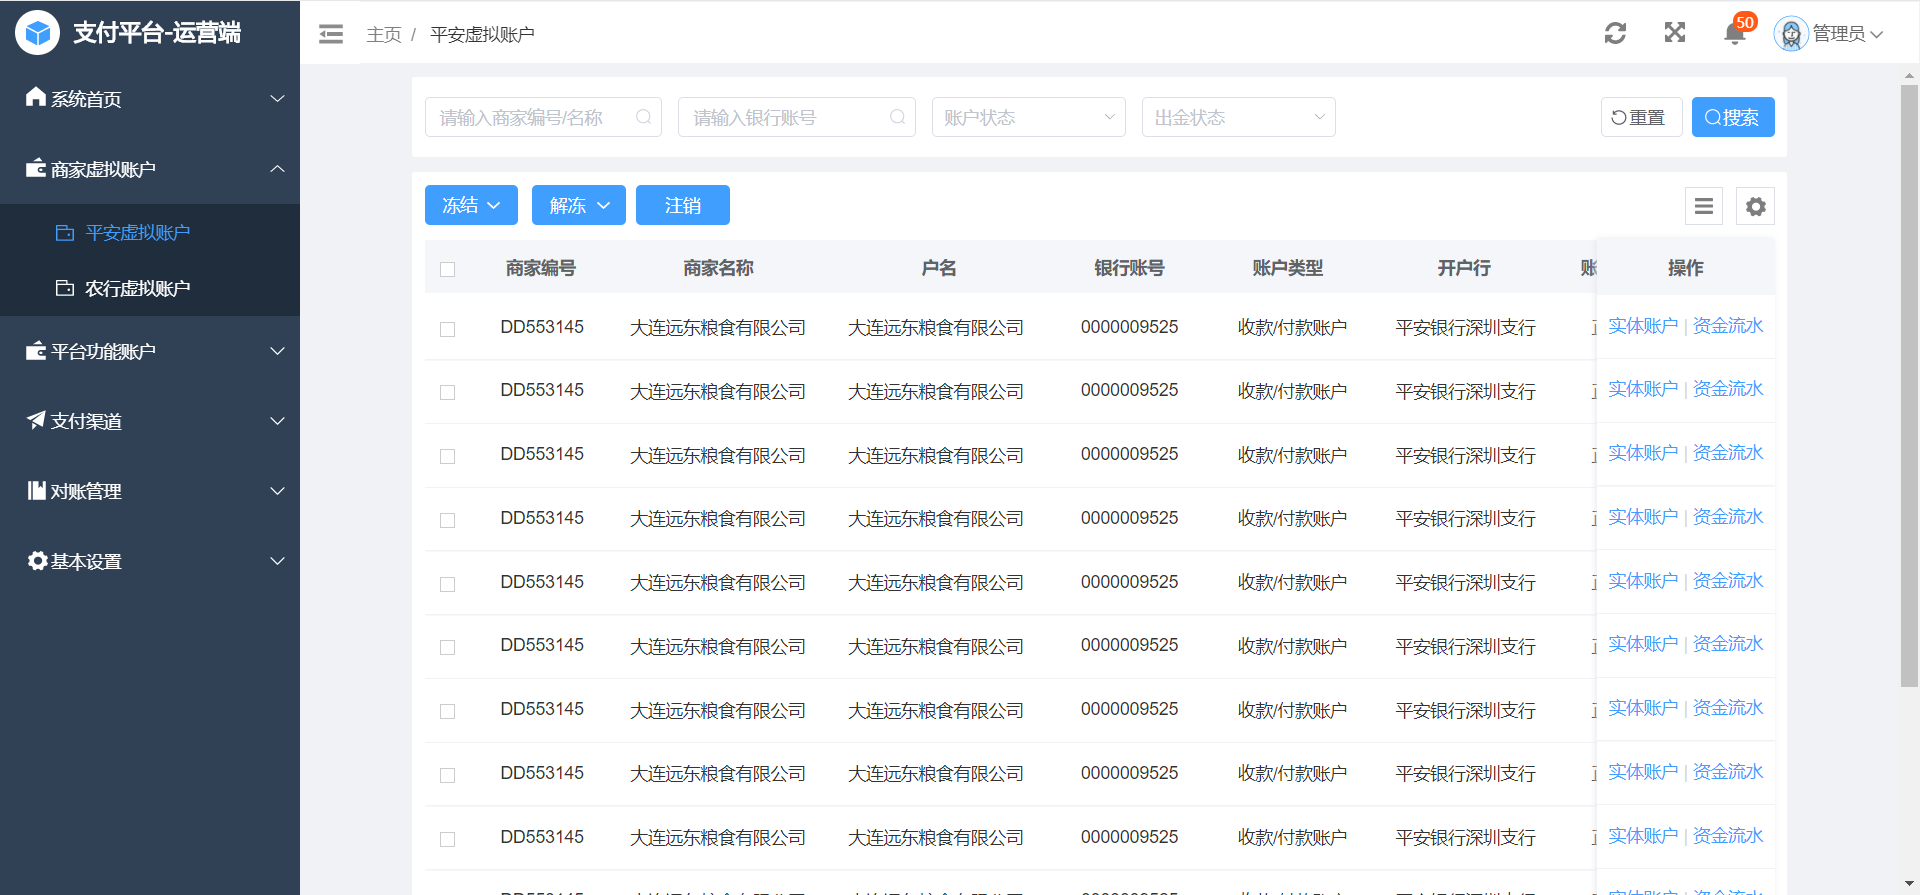
Task: Toggle fullscreen with the expand arrows icon
Action: coord(1675,33)
